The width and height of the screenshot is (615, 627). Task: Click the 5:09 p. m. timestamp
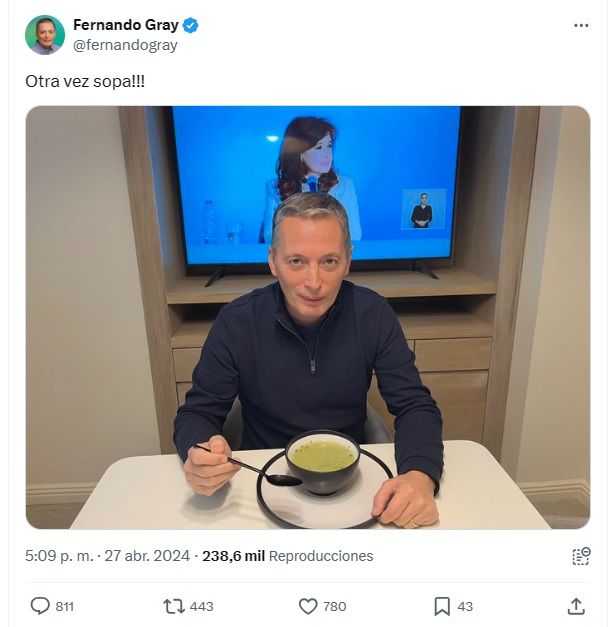pos(59,556)
